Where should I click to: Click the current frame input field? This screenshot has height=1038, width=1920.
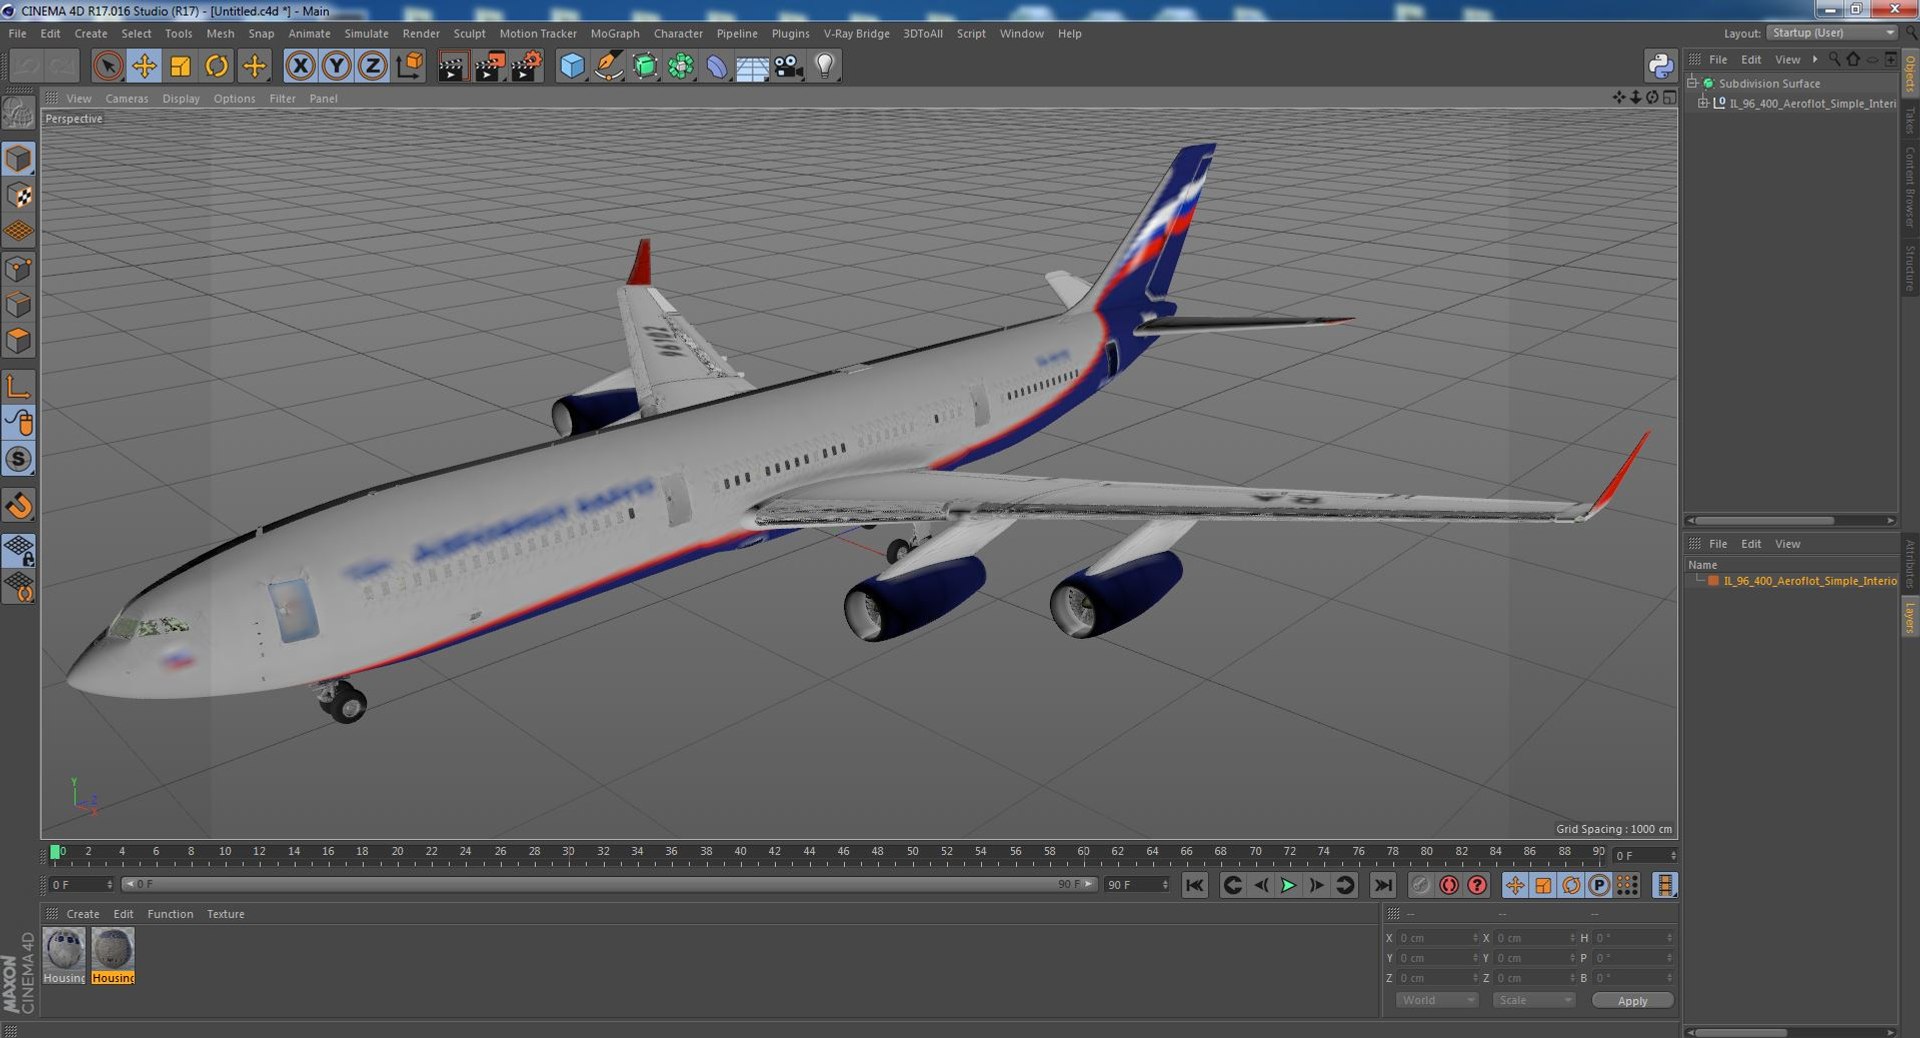pos(80,885)
